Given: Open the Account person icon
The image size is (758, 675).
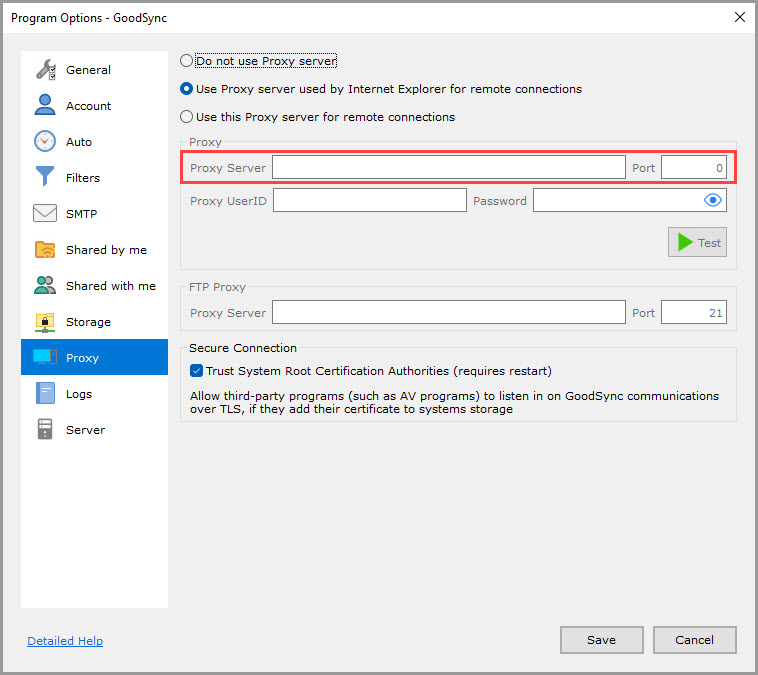Looking at the screenshot, I should 45,106.
